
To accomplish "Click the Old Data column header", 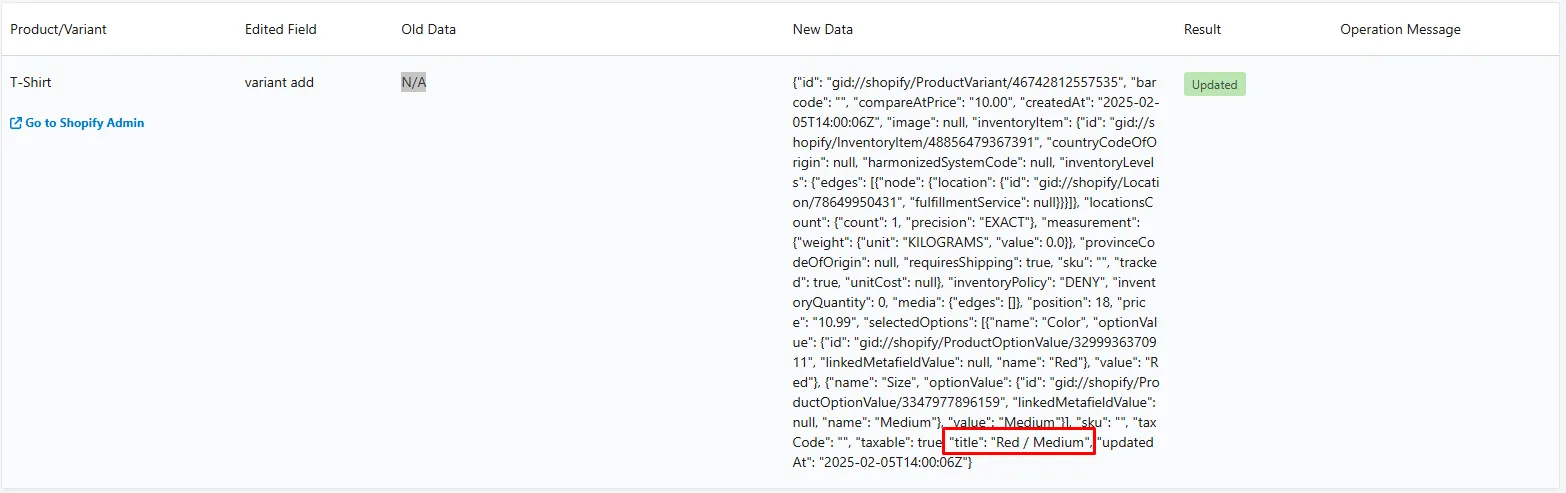I will click(428, 29).
